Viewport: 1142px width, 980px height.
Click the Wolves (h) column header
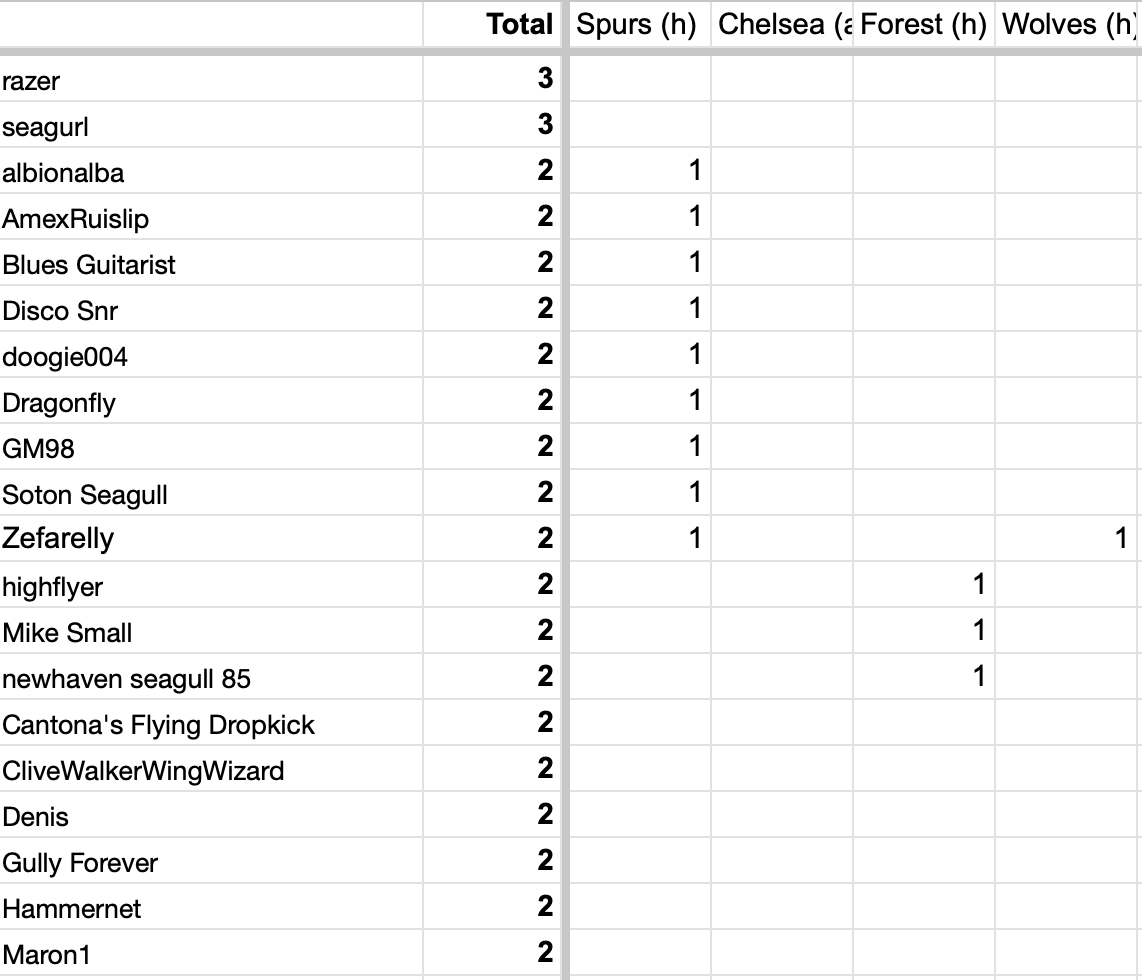tap(1066, 25)
